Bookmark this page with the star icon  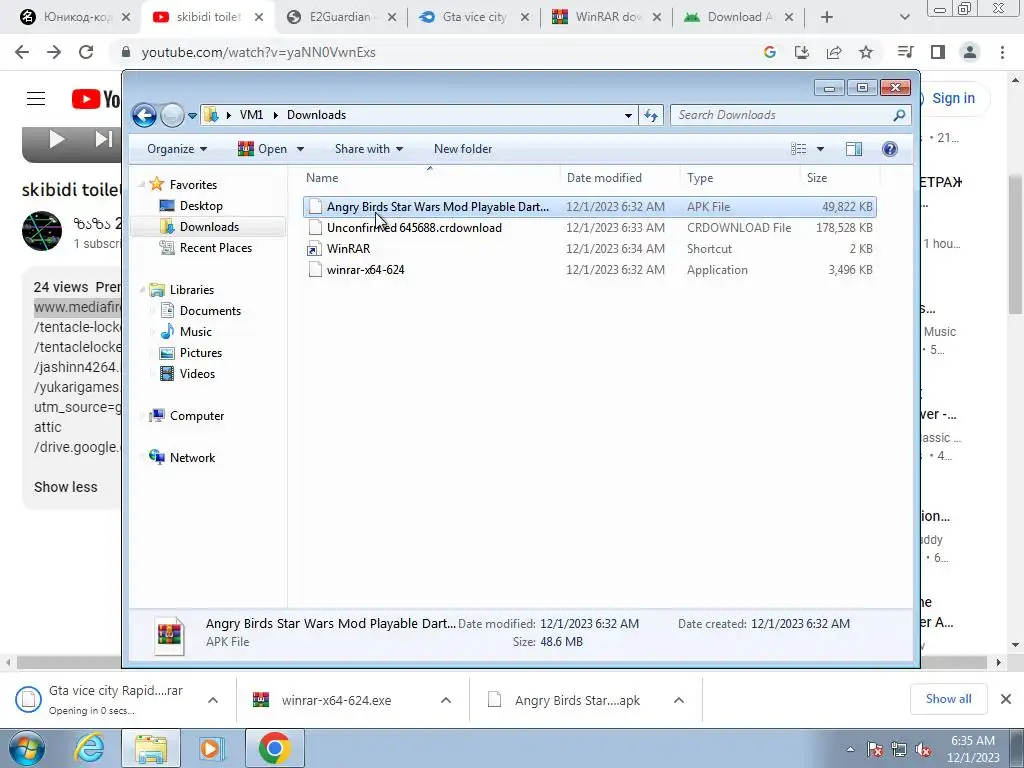866,52
